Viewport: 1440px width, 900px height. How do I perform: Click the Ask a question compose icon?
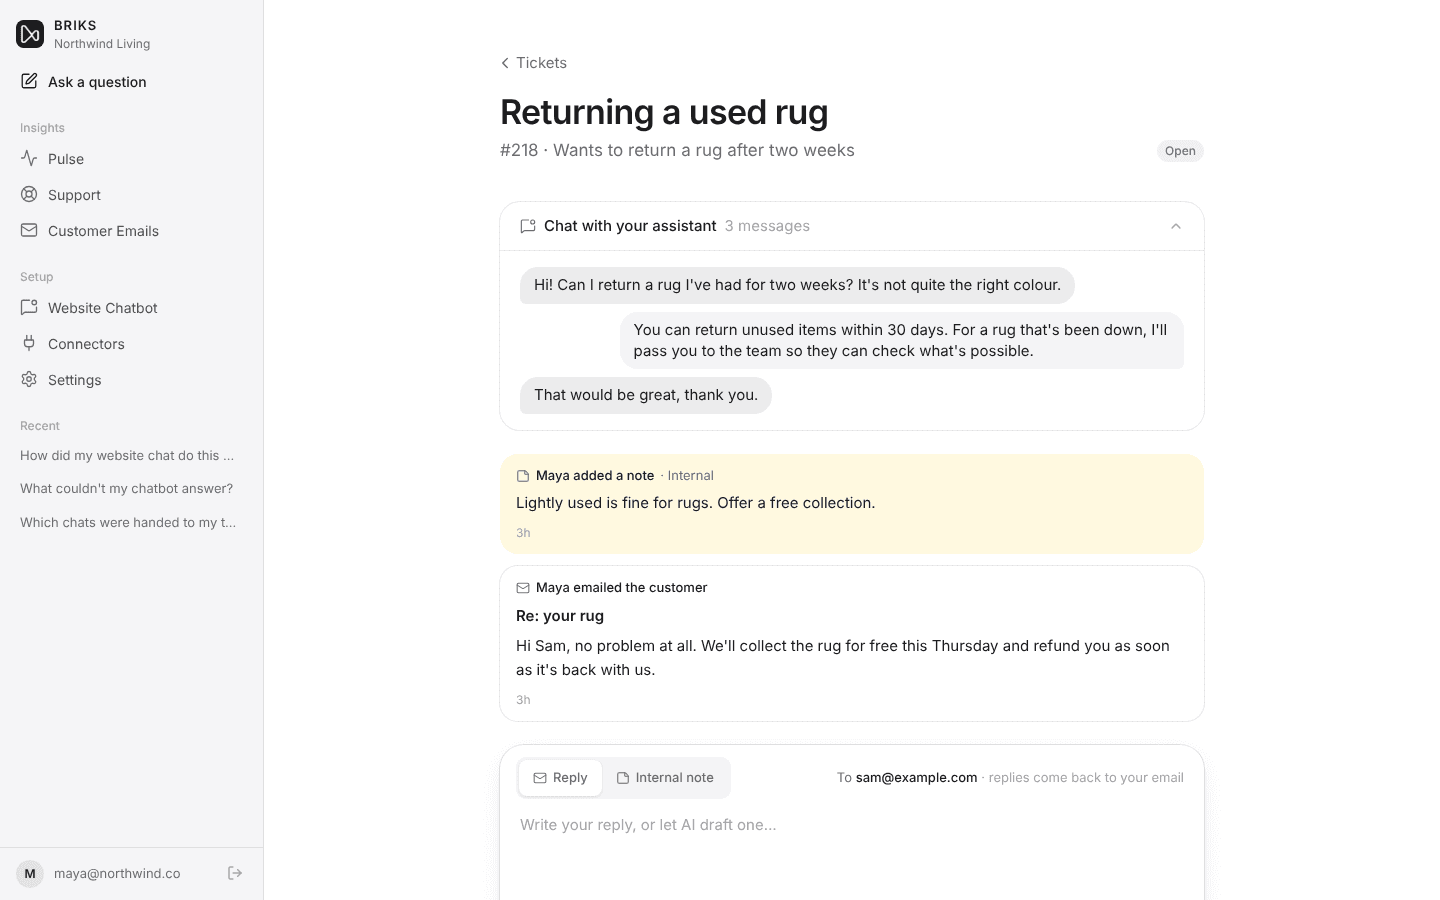29,81
